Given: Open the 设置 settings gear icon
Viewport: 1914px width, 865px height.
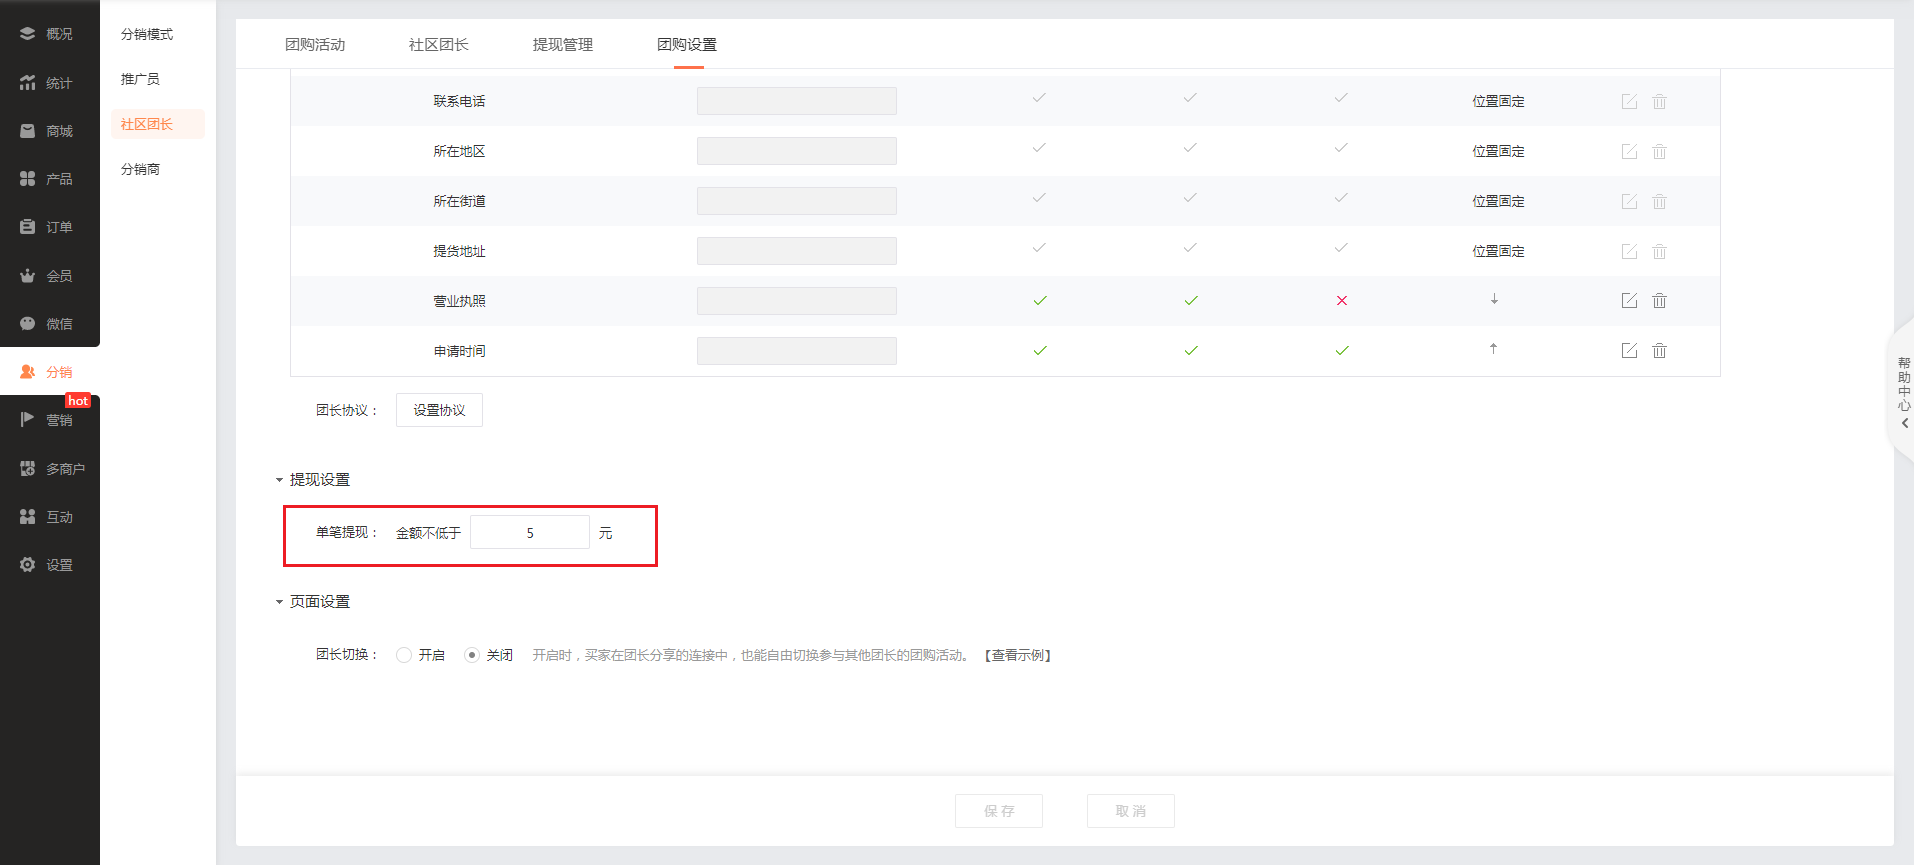Looking at the screenshot, I should (x=28, y=565).
